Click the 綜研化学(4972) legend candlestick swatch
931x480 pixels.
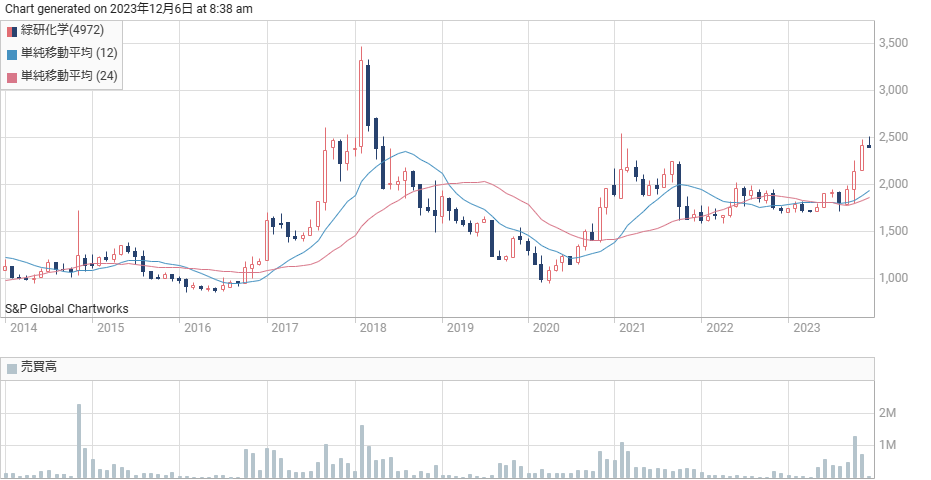[x=12, y=31]
